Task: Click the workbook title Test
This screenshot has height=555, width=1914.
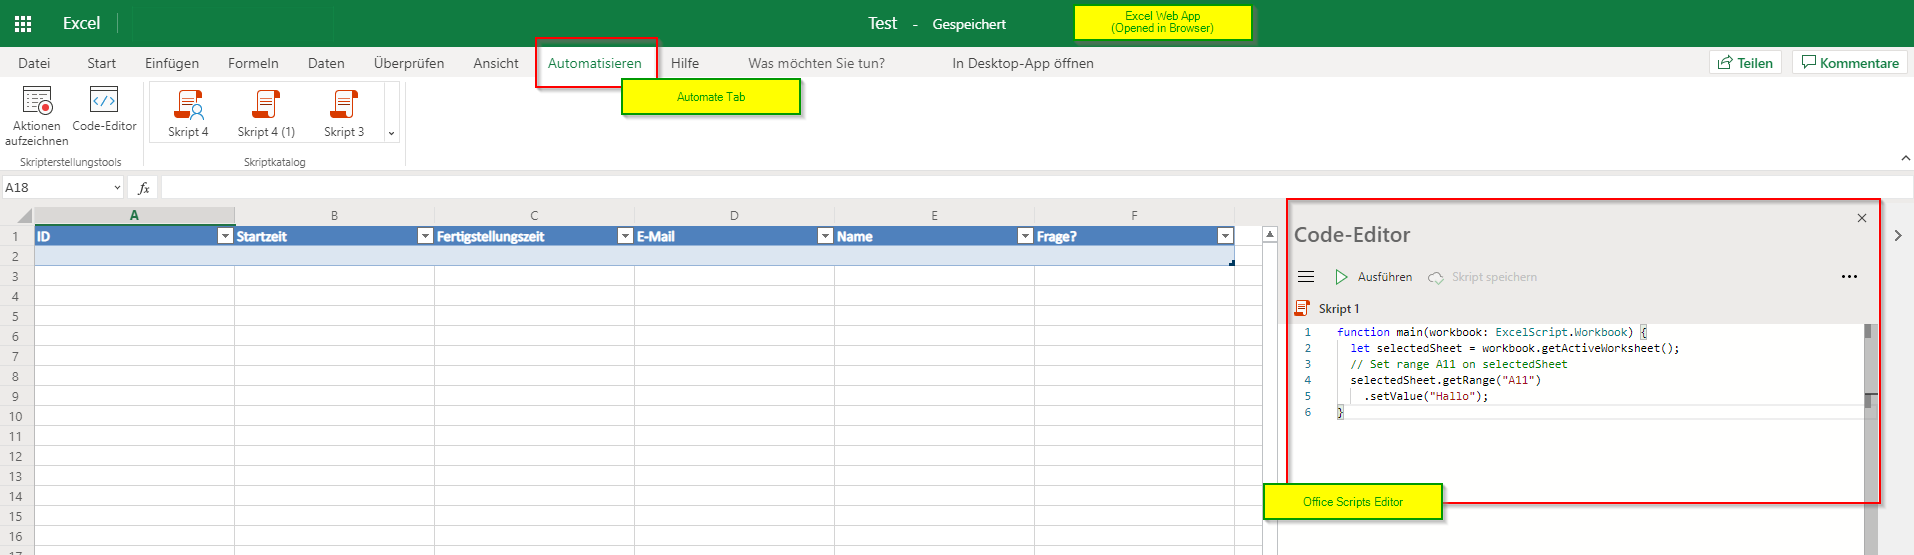Action: click(x=882, y=23)
